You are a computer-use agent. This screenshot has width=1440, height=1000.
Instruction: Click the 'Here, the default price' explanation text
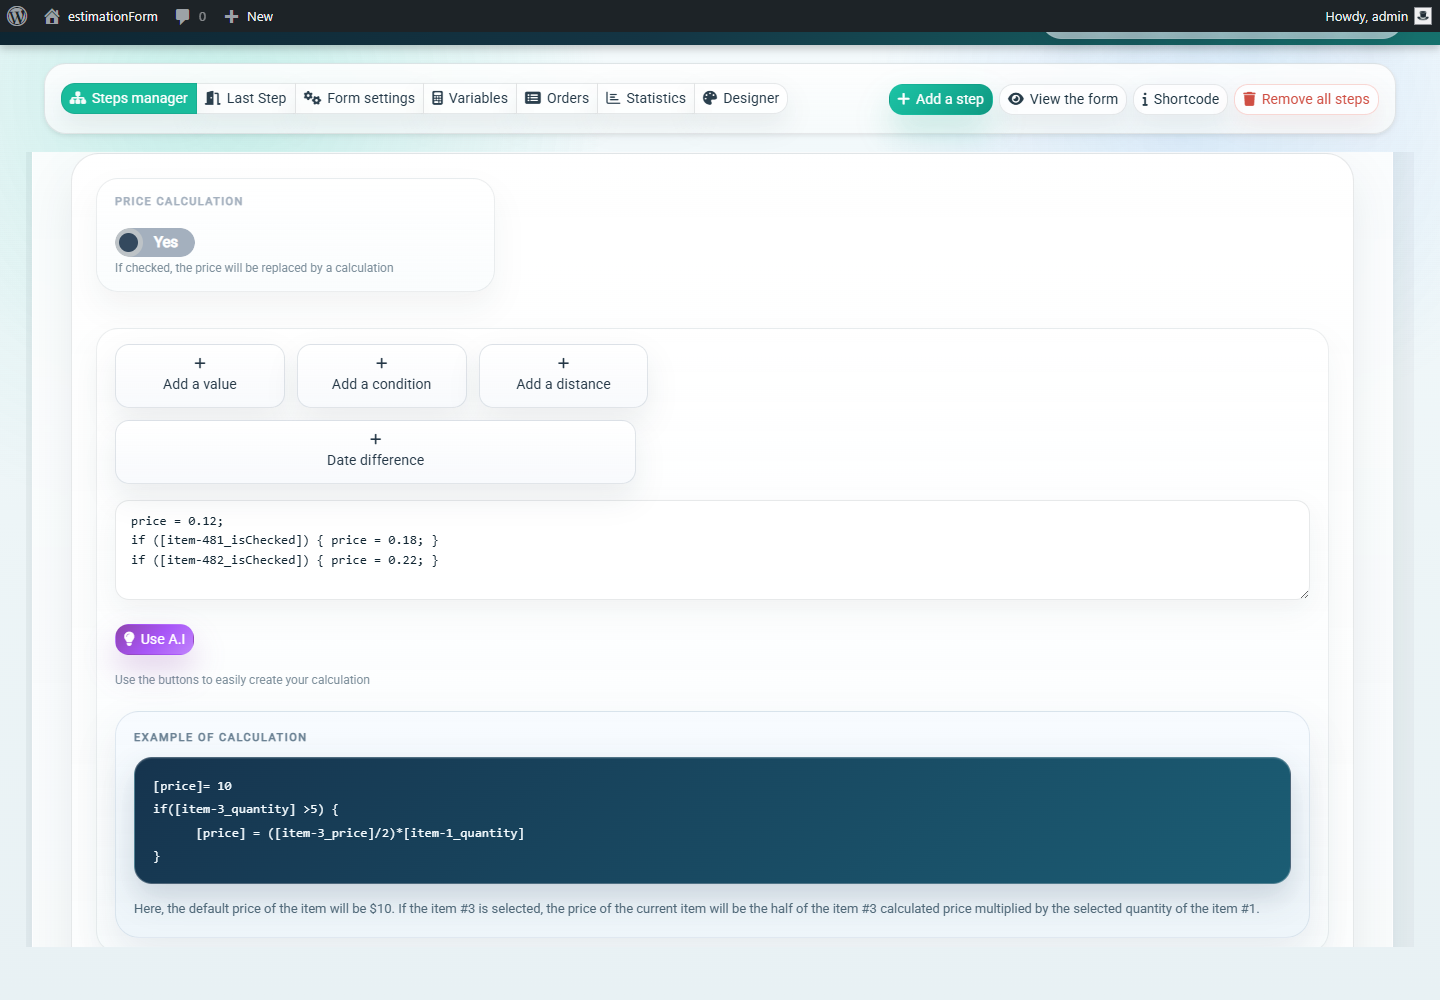point(697,909)
